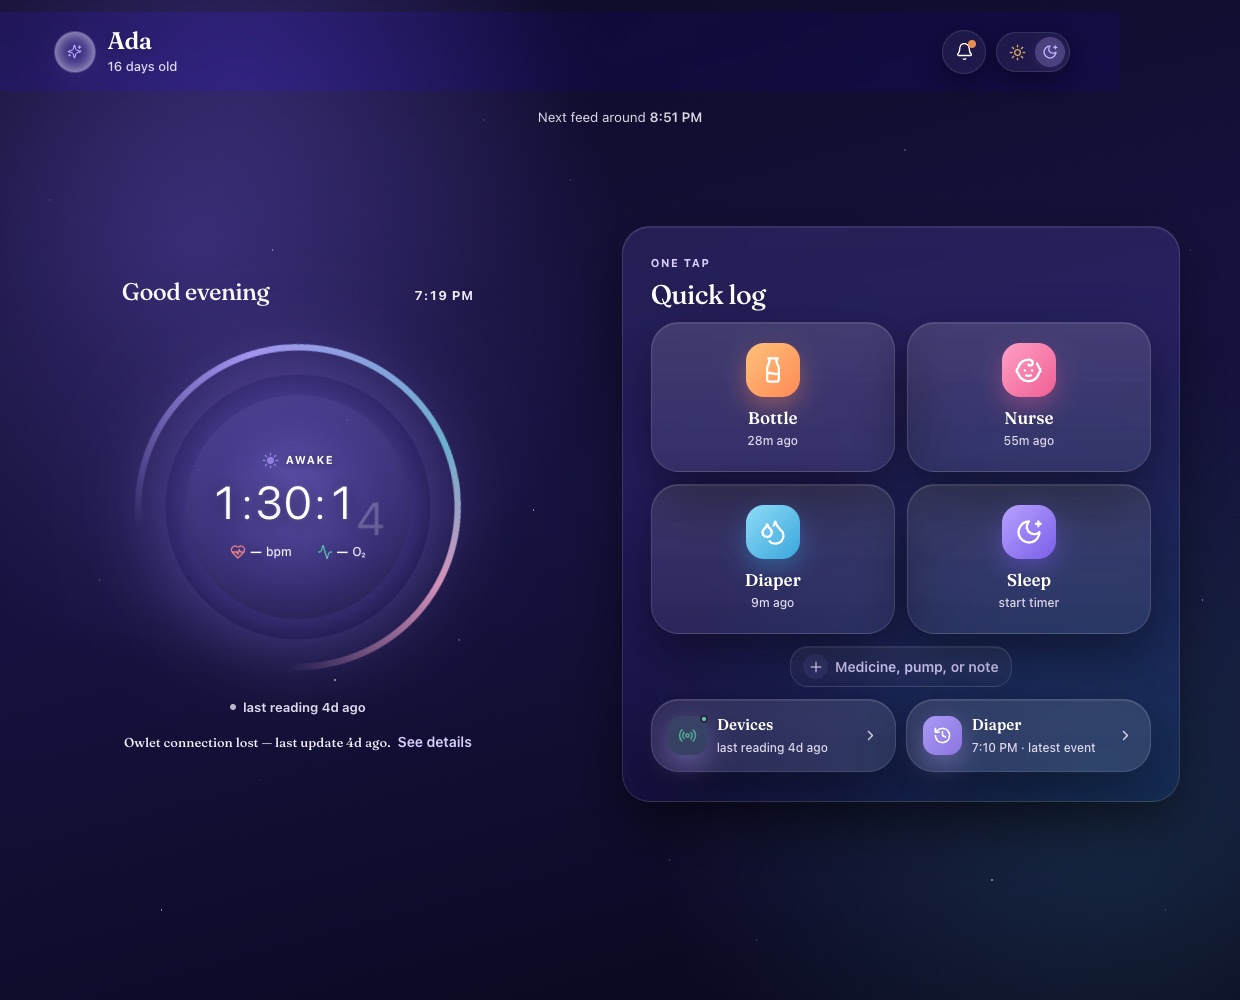Expand the Devices row chevron
The image size is (1240, 1000).
pos(870,735)
